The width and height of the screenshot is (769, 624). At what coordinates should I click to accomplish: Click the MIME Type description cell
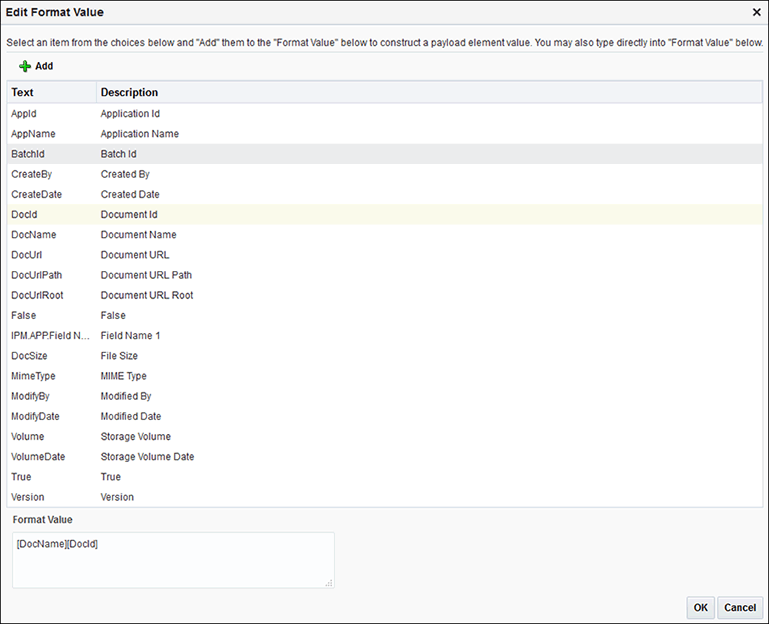point(124,376)
